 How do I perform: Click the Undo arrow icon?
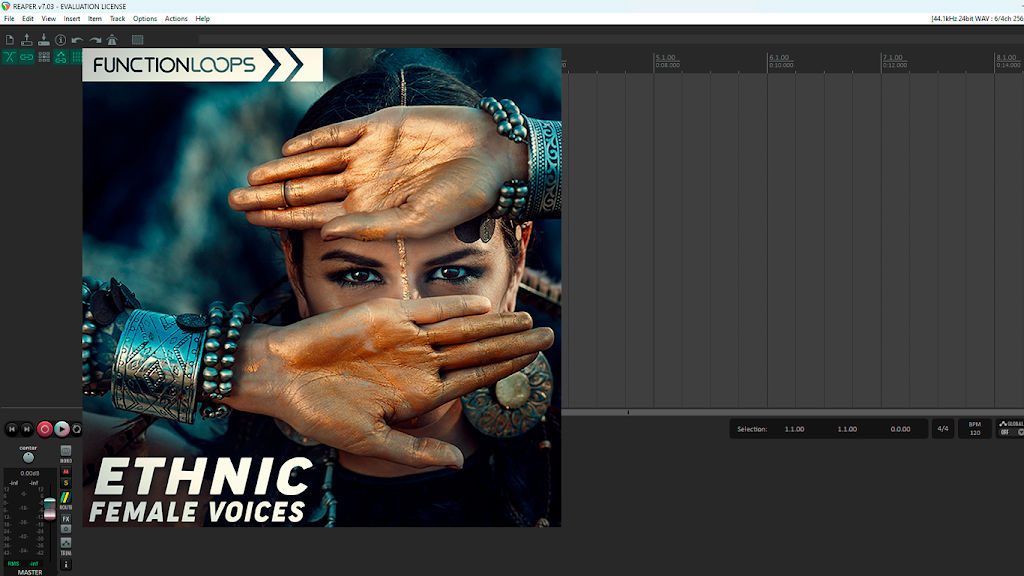click(x=78, y=40)
